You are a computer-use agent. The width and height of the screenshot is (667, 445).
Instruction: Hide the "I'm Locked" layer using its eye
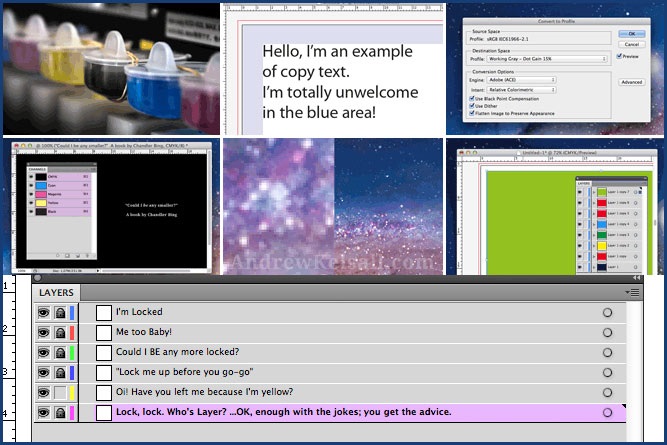[x=44, y=313]
